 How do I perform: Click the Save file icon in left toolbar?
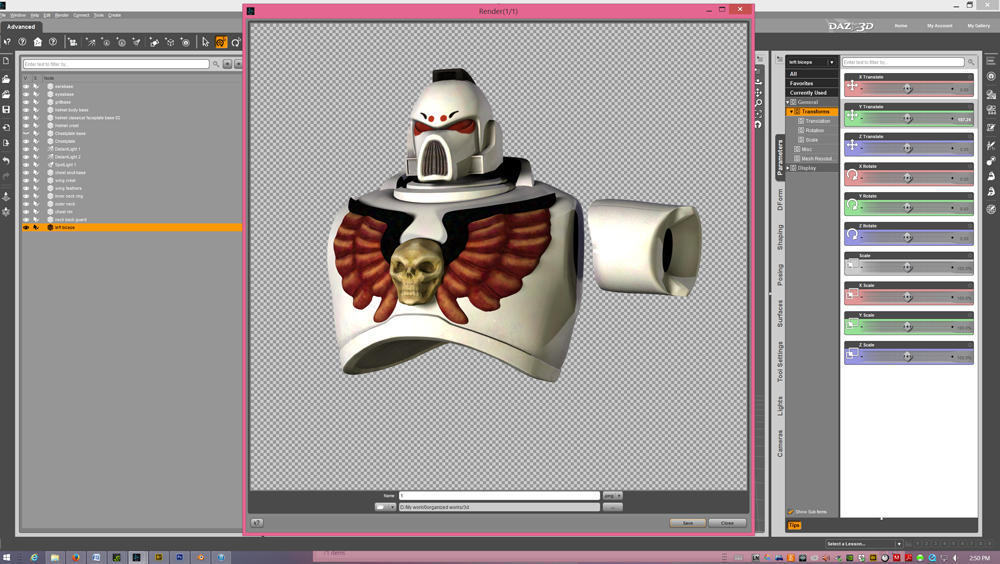coord(6,110)
